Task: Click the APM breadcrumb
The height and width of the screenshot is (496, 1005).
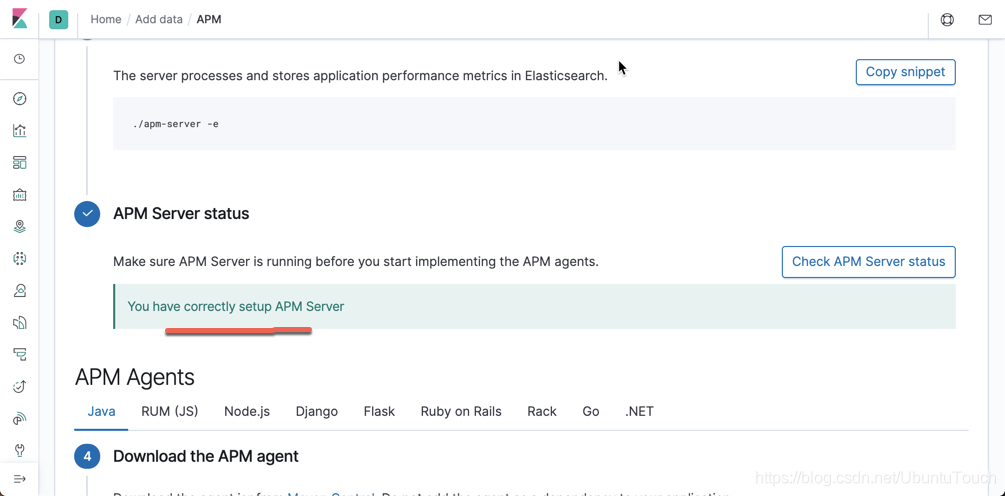Action: coord(209,19)
